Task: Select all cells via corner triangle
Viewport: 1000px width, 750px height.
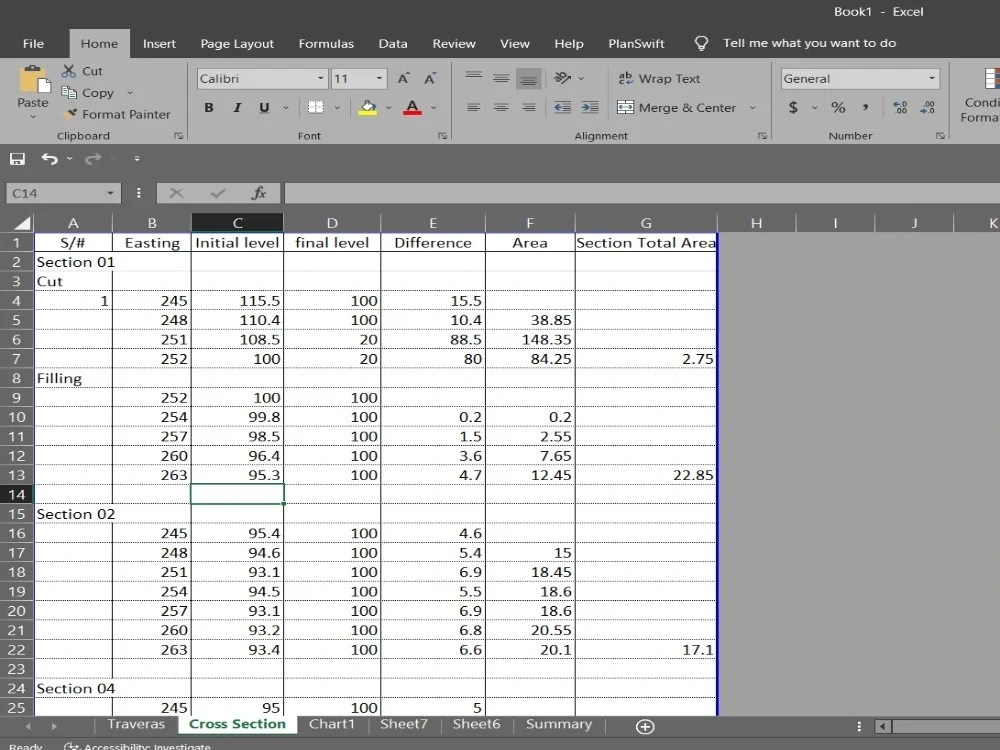Action: 22,223
